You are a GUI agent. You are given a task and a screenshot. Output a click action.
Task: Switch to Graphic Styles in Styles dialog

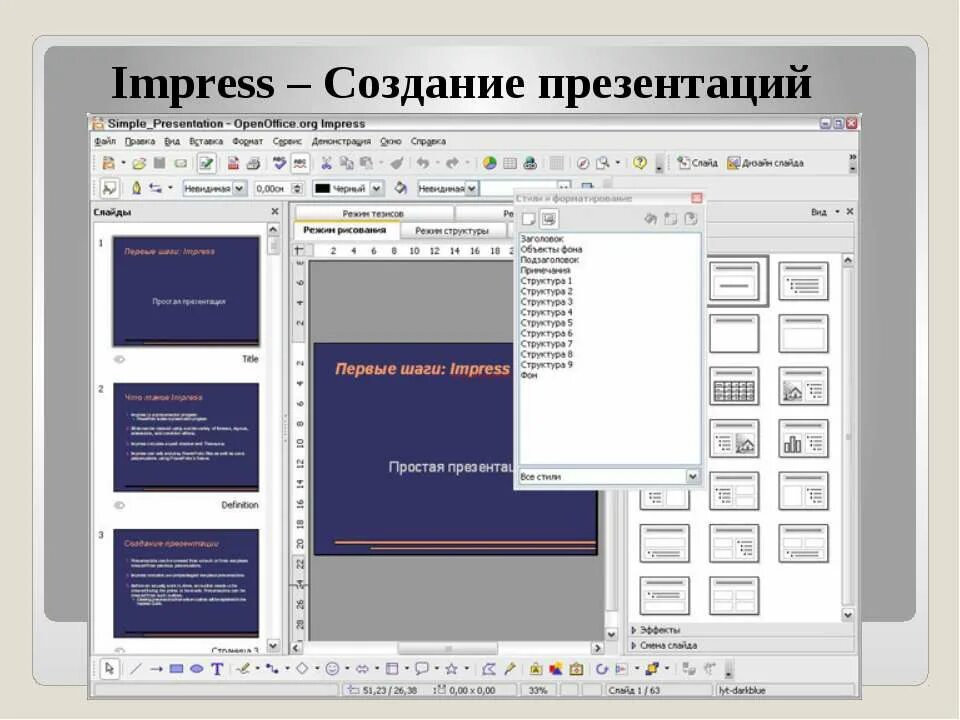[x=528, y=219]
